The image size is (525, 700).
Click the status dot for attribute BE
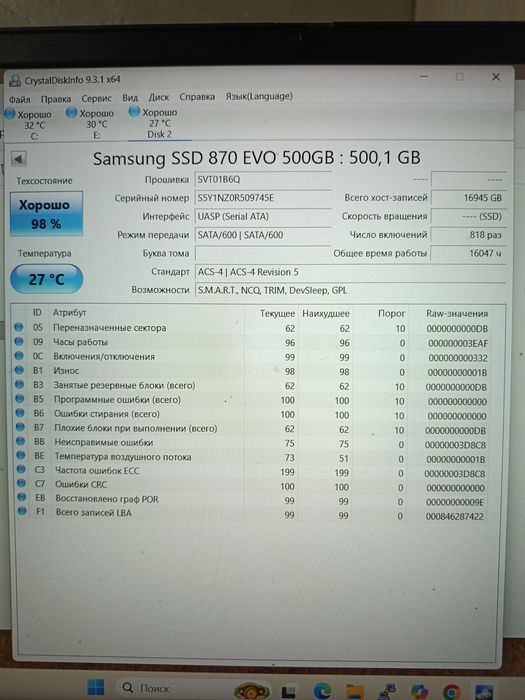(x=21, y=455)
